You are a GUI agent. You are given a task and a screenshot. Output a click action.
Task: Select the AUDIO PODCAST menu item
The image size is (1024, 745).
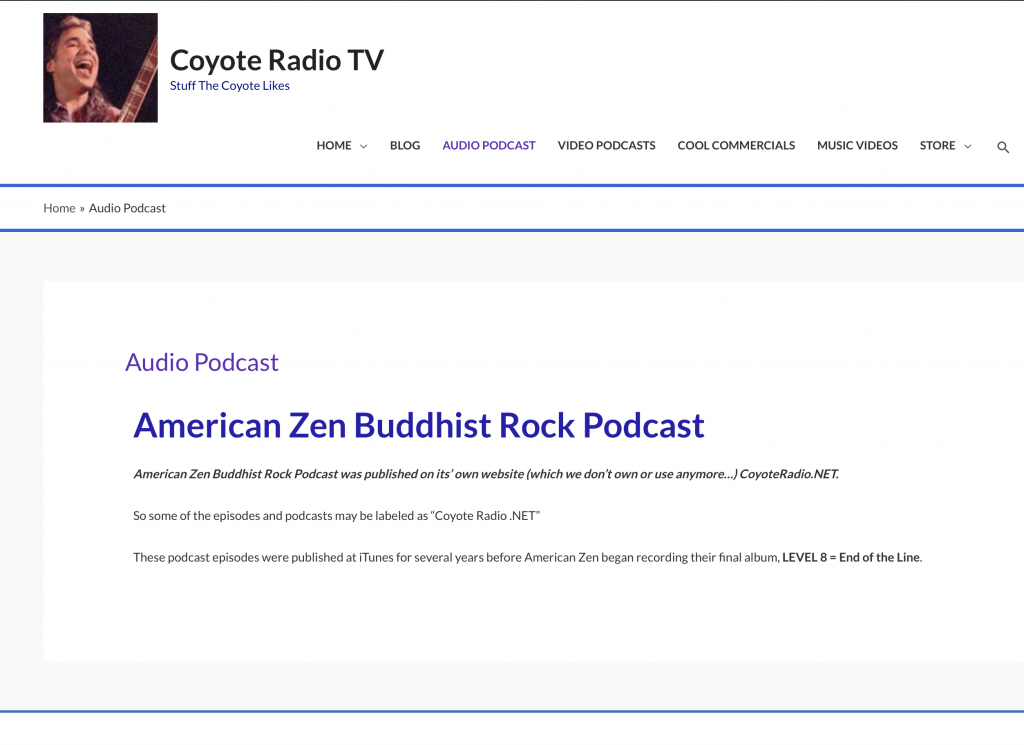tap(489, 146)
